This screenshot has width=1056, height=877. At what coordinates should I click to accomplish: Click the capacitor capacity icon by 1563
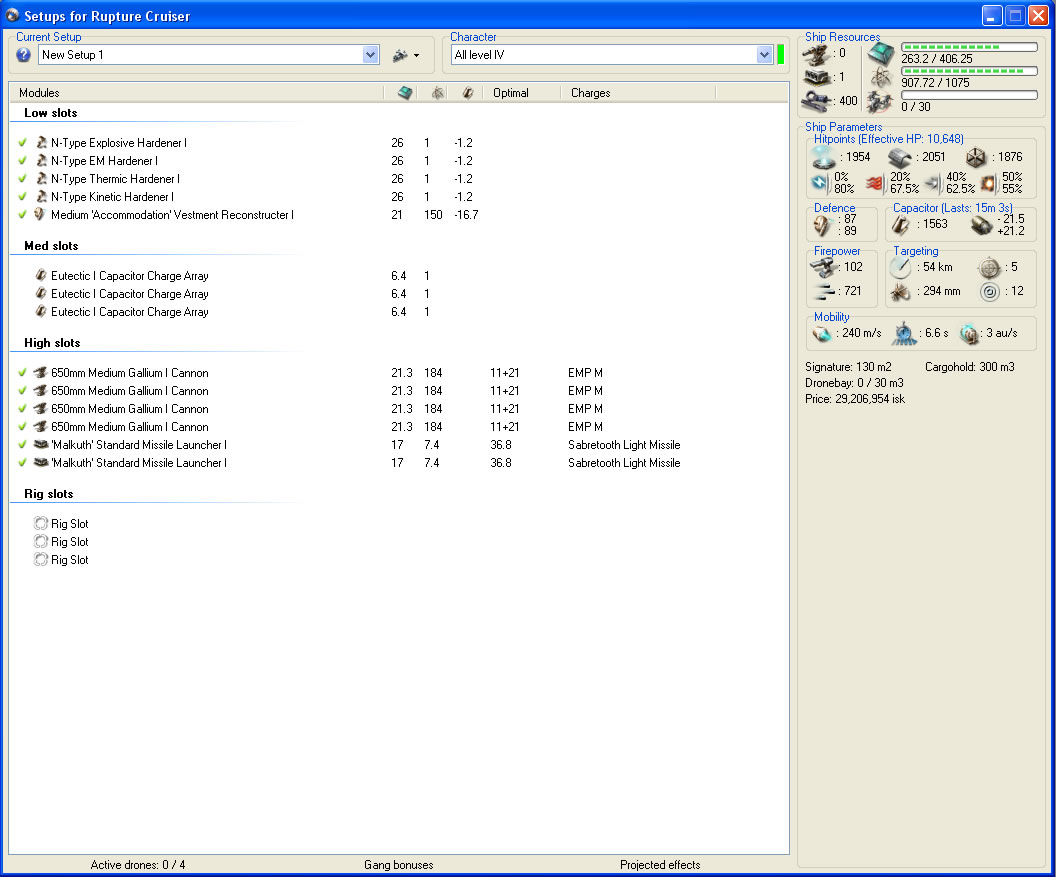point(901,225)
